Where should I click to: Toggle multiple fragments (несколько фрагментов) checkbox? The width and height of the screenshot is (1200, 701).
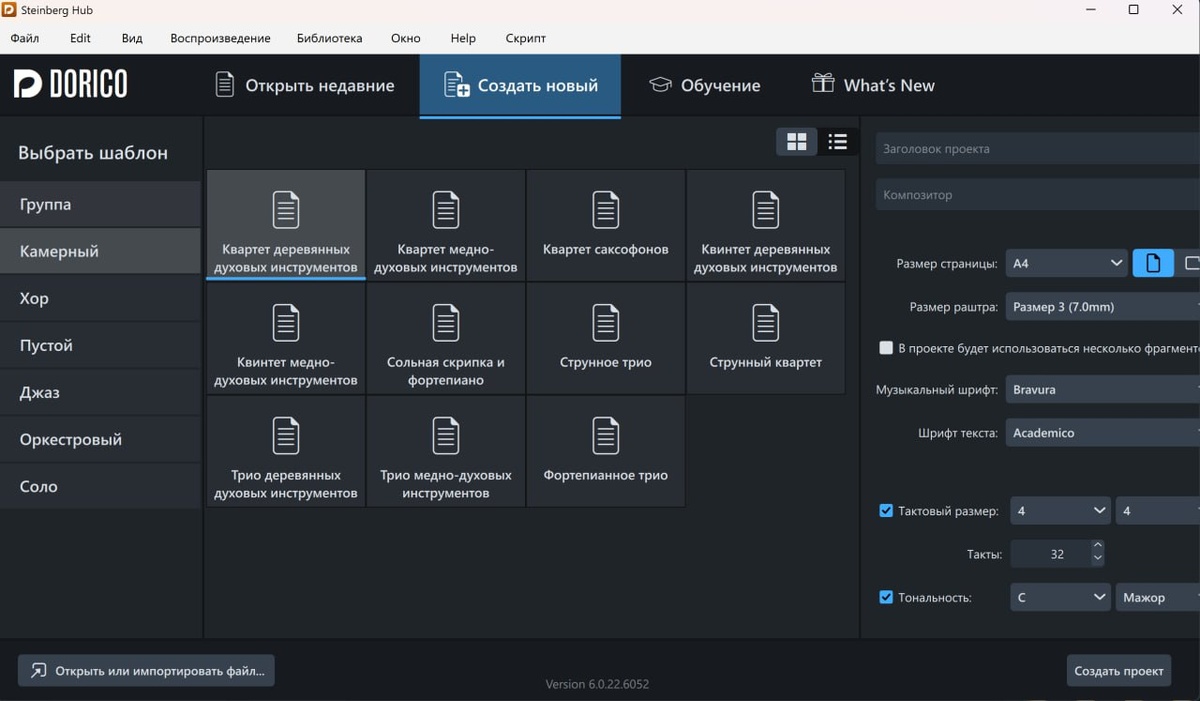(x=886, y=348)
